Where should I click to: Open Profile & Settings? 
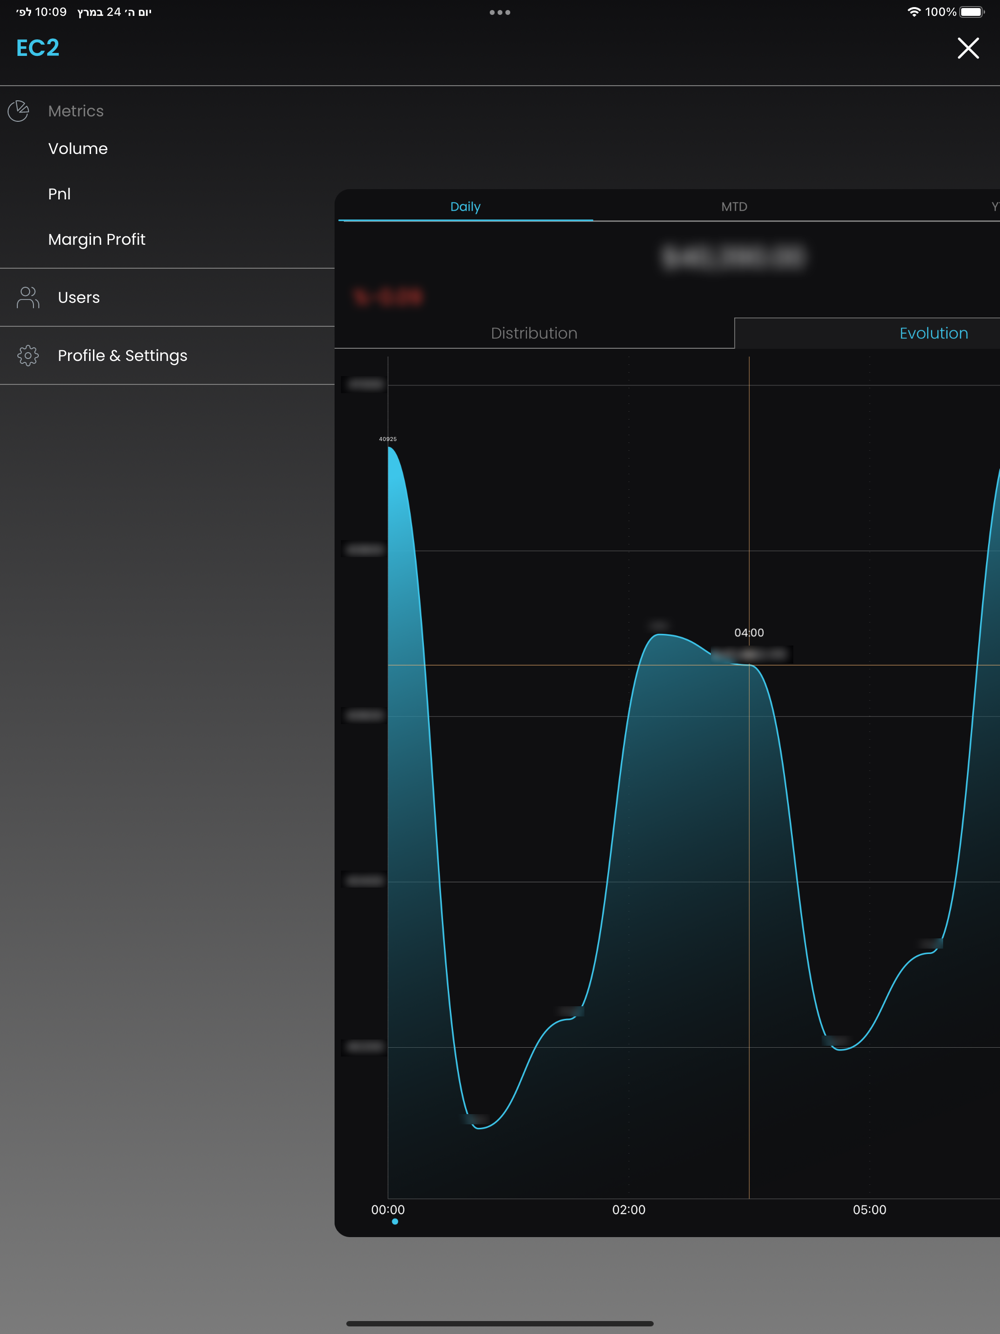click(x=122, y=356)
